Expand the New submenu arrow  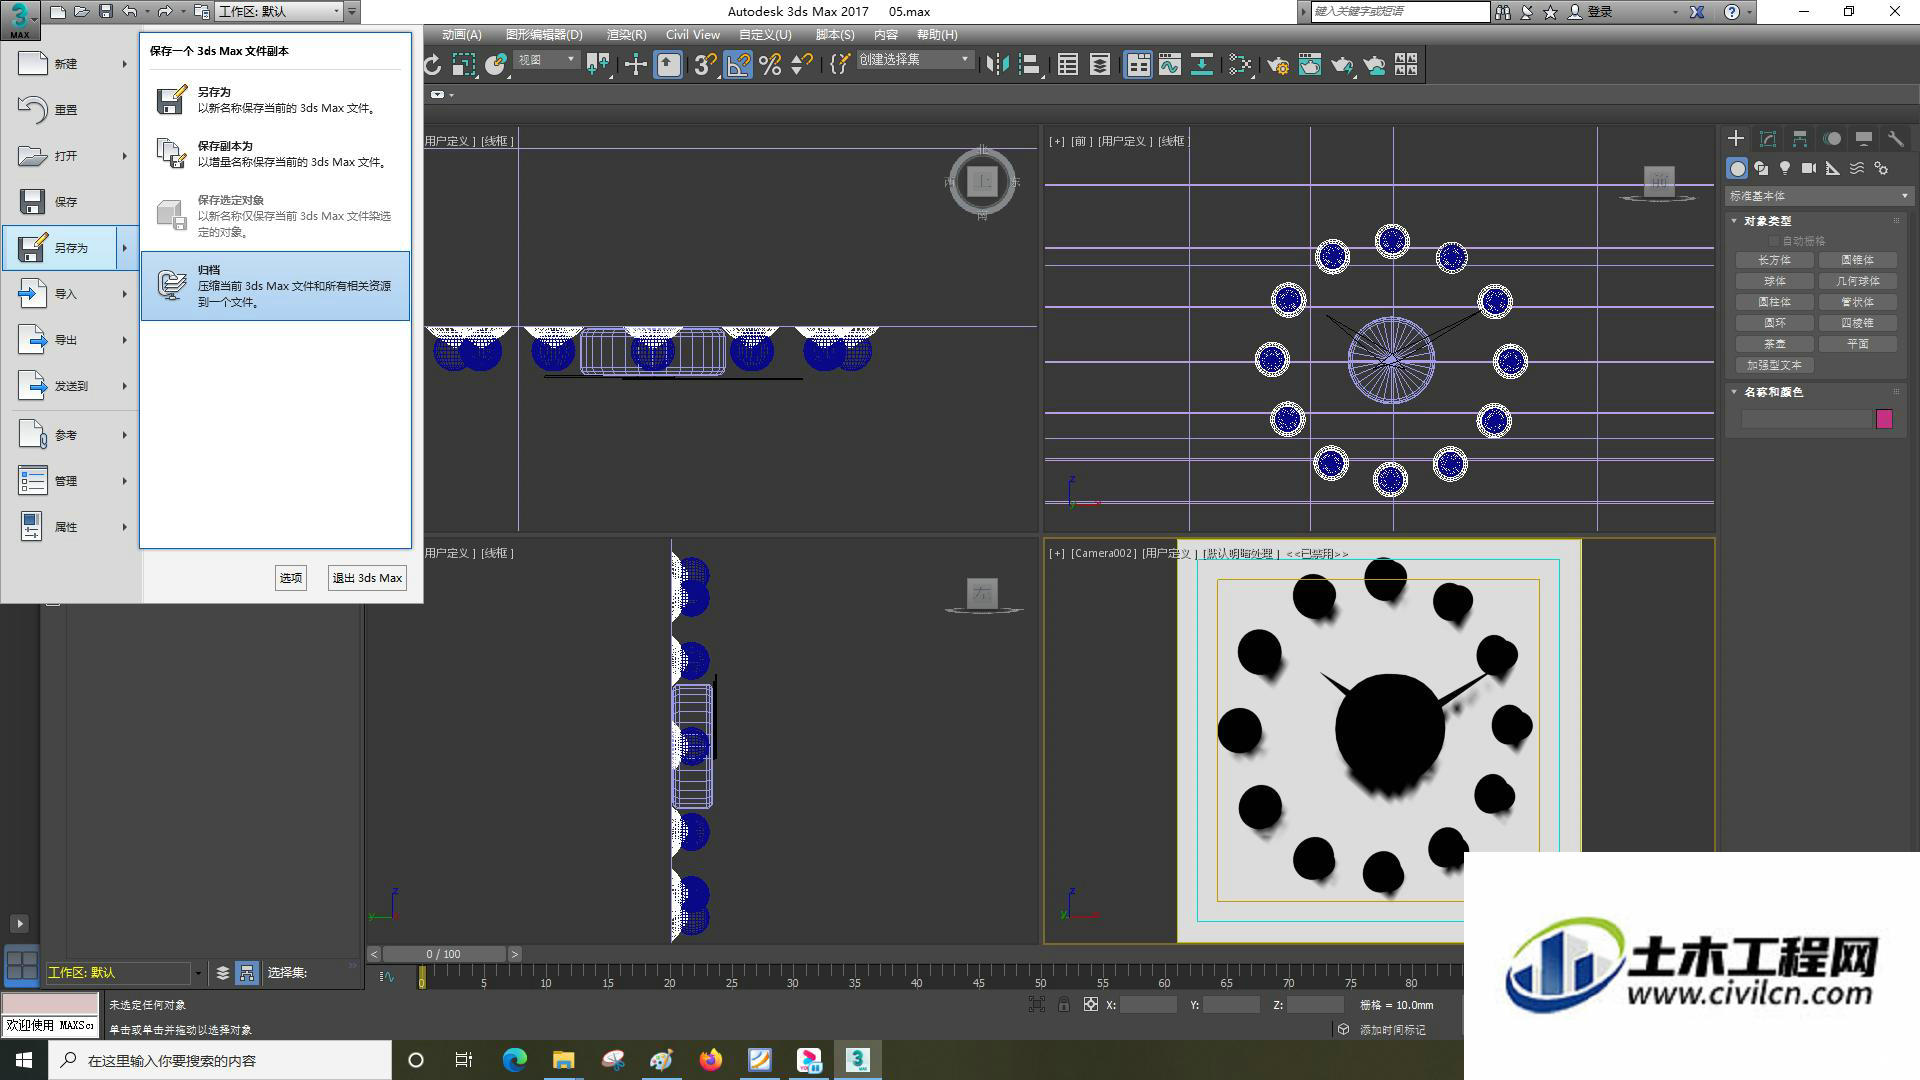(x=125, y=64)
